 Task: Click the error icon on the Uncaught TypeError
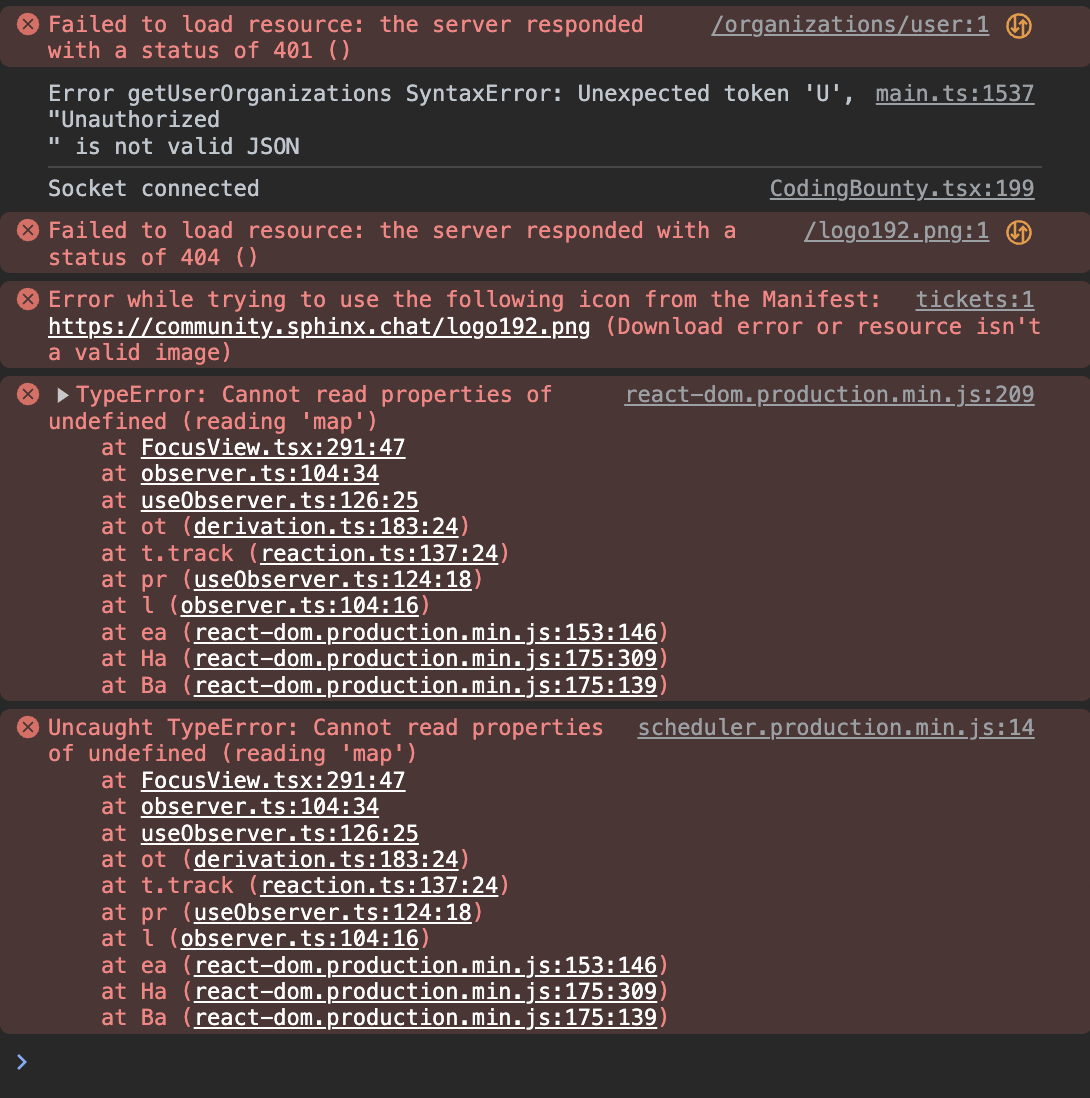coord(25,727)
